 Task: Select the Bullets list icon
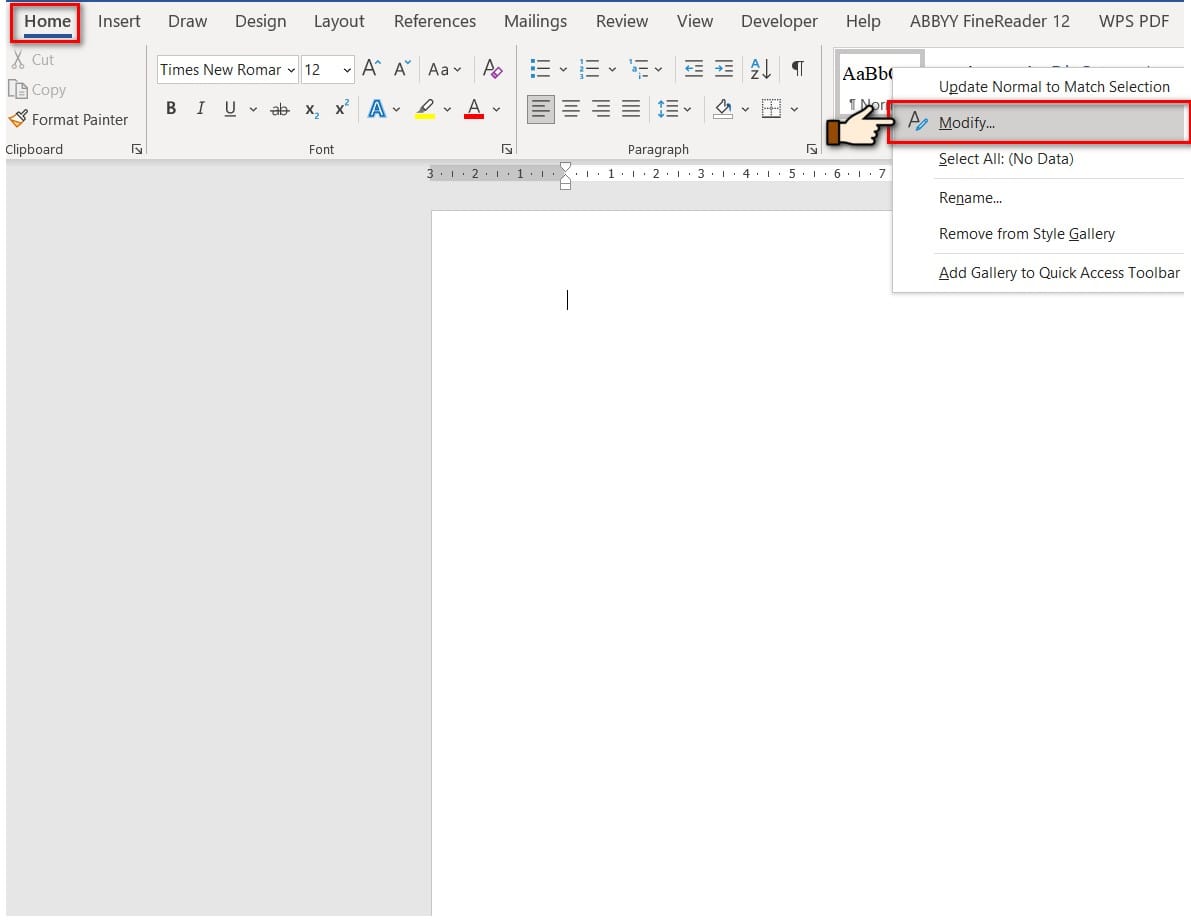[540, 69]
